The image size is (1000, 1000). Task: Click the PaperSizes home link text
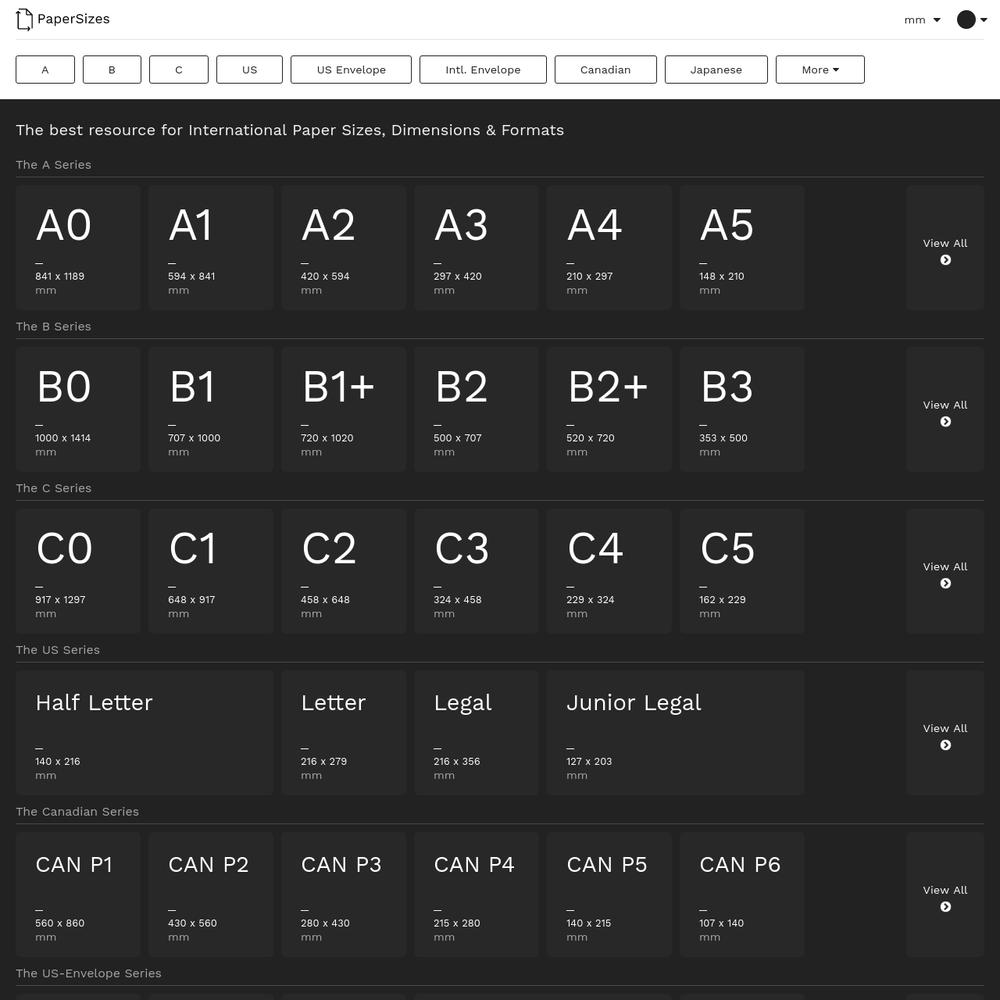click(x=73, y=19)
